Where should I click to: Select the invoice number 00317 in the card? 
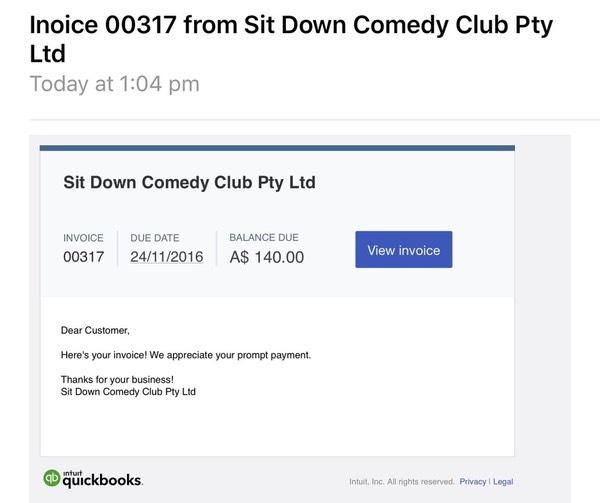tap(83, 257)
